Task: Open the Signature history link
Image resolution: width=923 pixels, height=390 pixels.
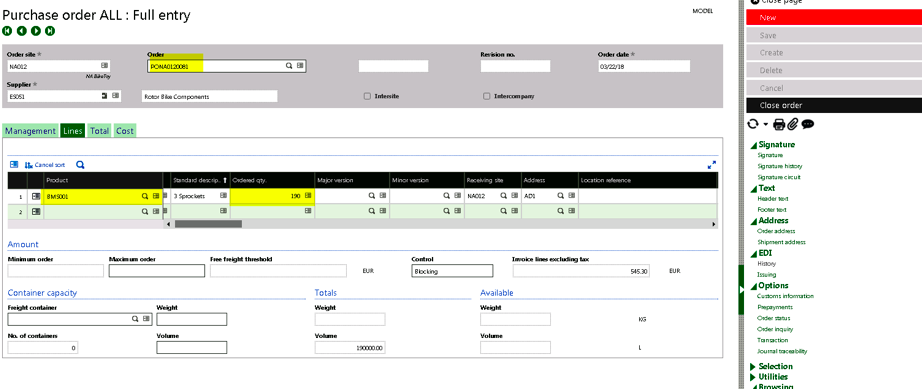Action: pos(779,166)
